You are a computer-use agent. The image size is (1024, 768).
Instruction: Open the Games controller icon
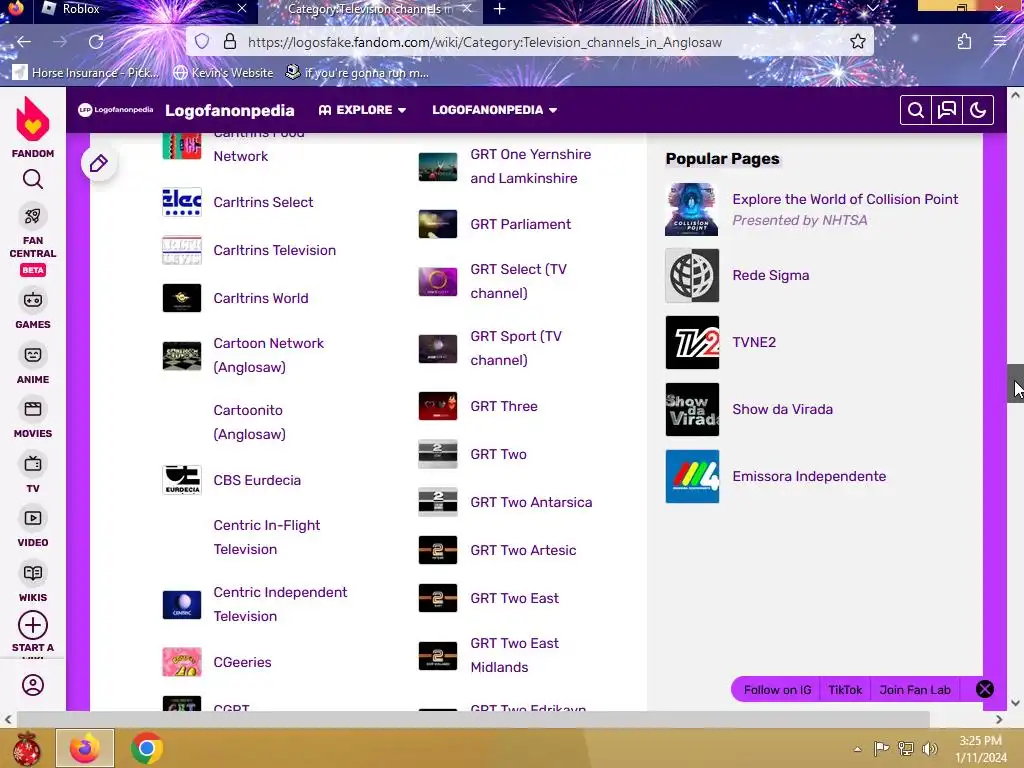[33, 300]
